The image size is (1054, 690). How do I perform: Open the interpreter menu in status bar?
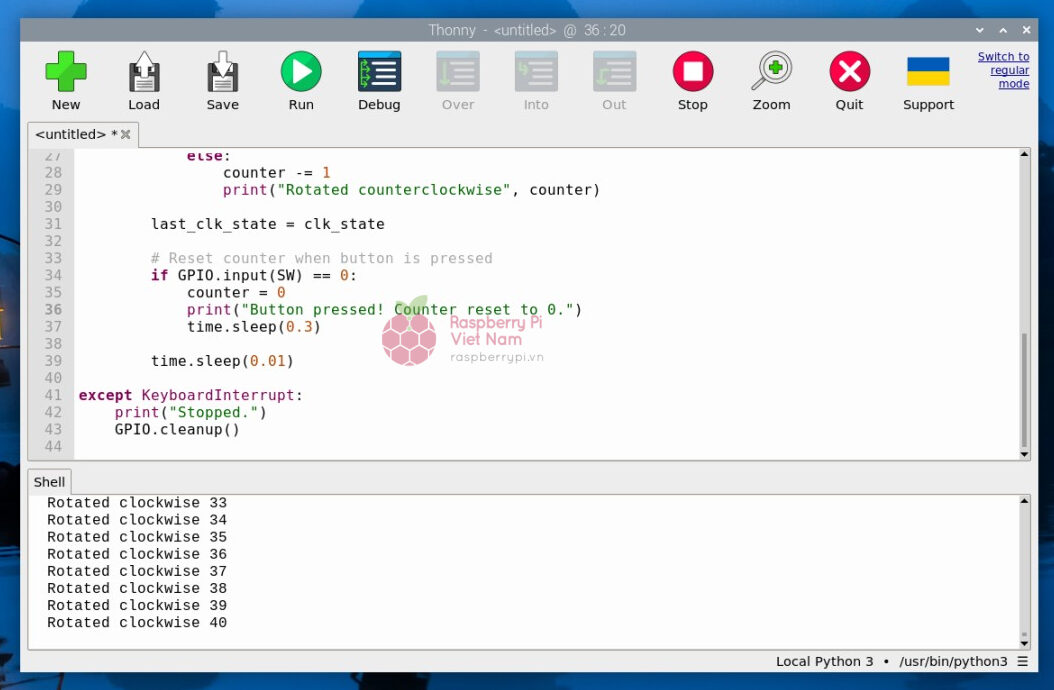[x=1022, y=662]
